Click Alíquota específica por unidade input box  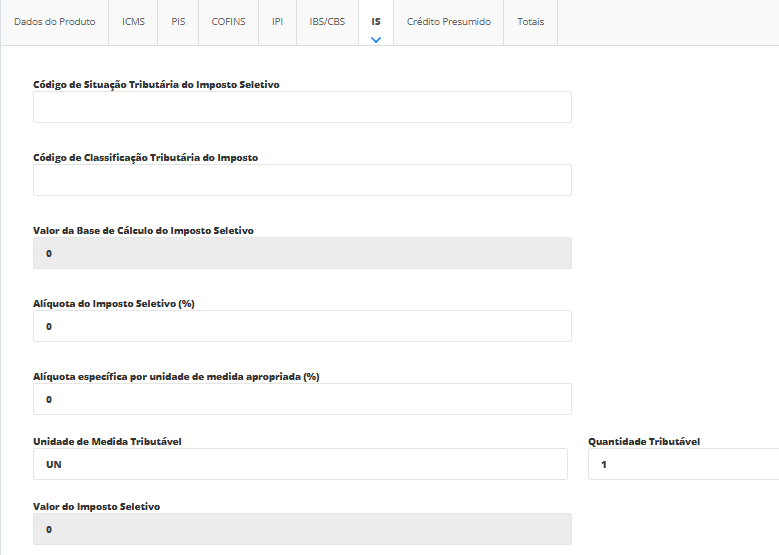tap(302, 399)
